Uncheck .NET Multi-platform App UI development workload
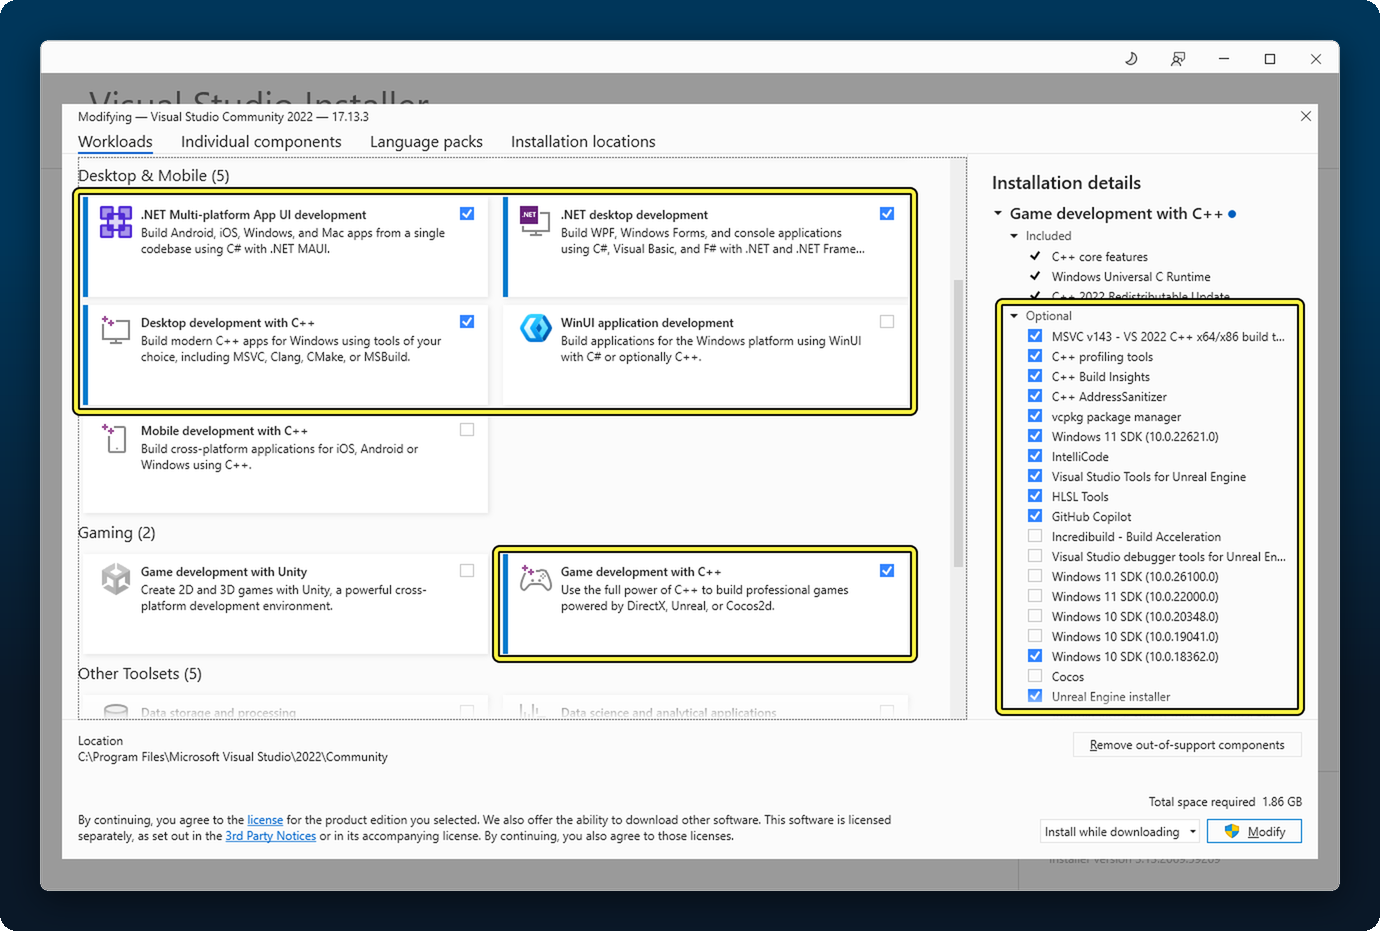 click(467, 214)
